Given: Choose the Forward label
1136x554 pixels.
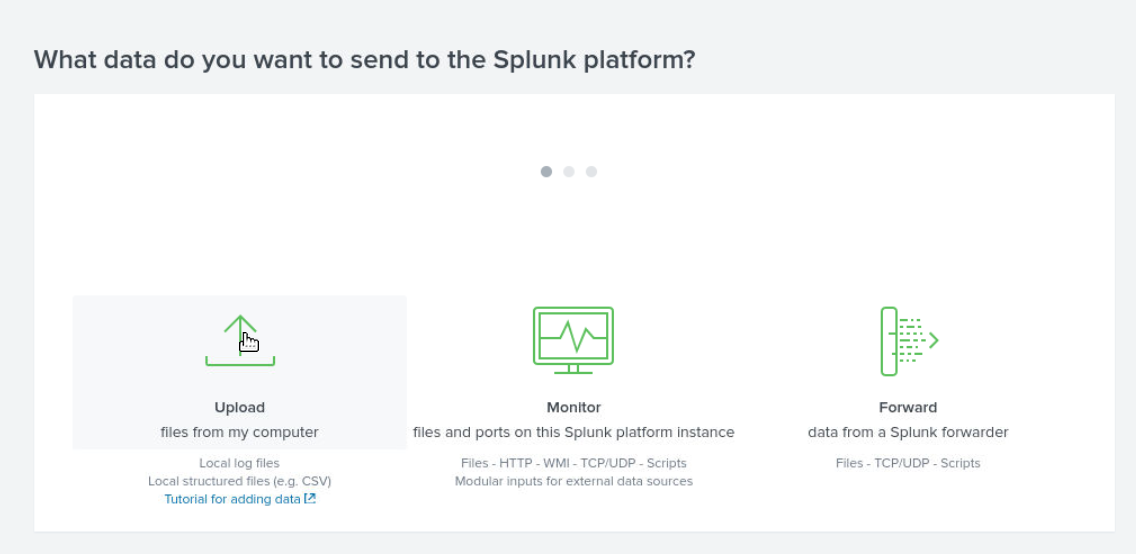Looking at the screenshot, I should [908, 408].
